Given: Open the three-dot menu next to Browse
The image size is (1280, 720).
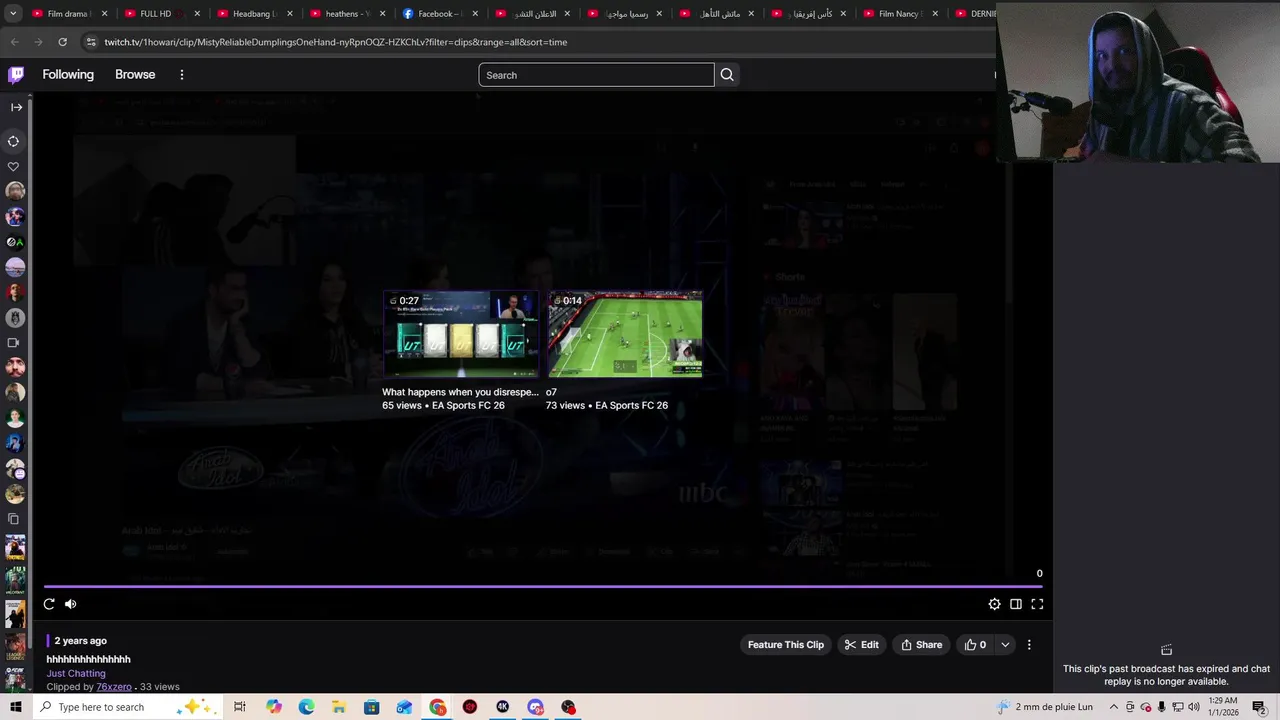Looking at the screenshot, I should point(181,75).
